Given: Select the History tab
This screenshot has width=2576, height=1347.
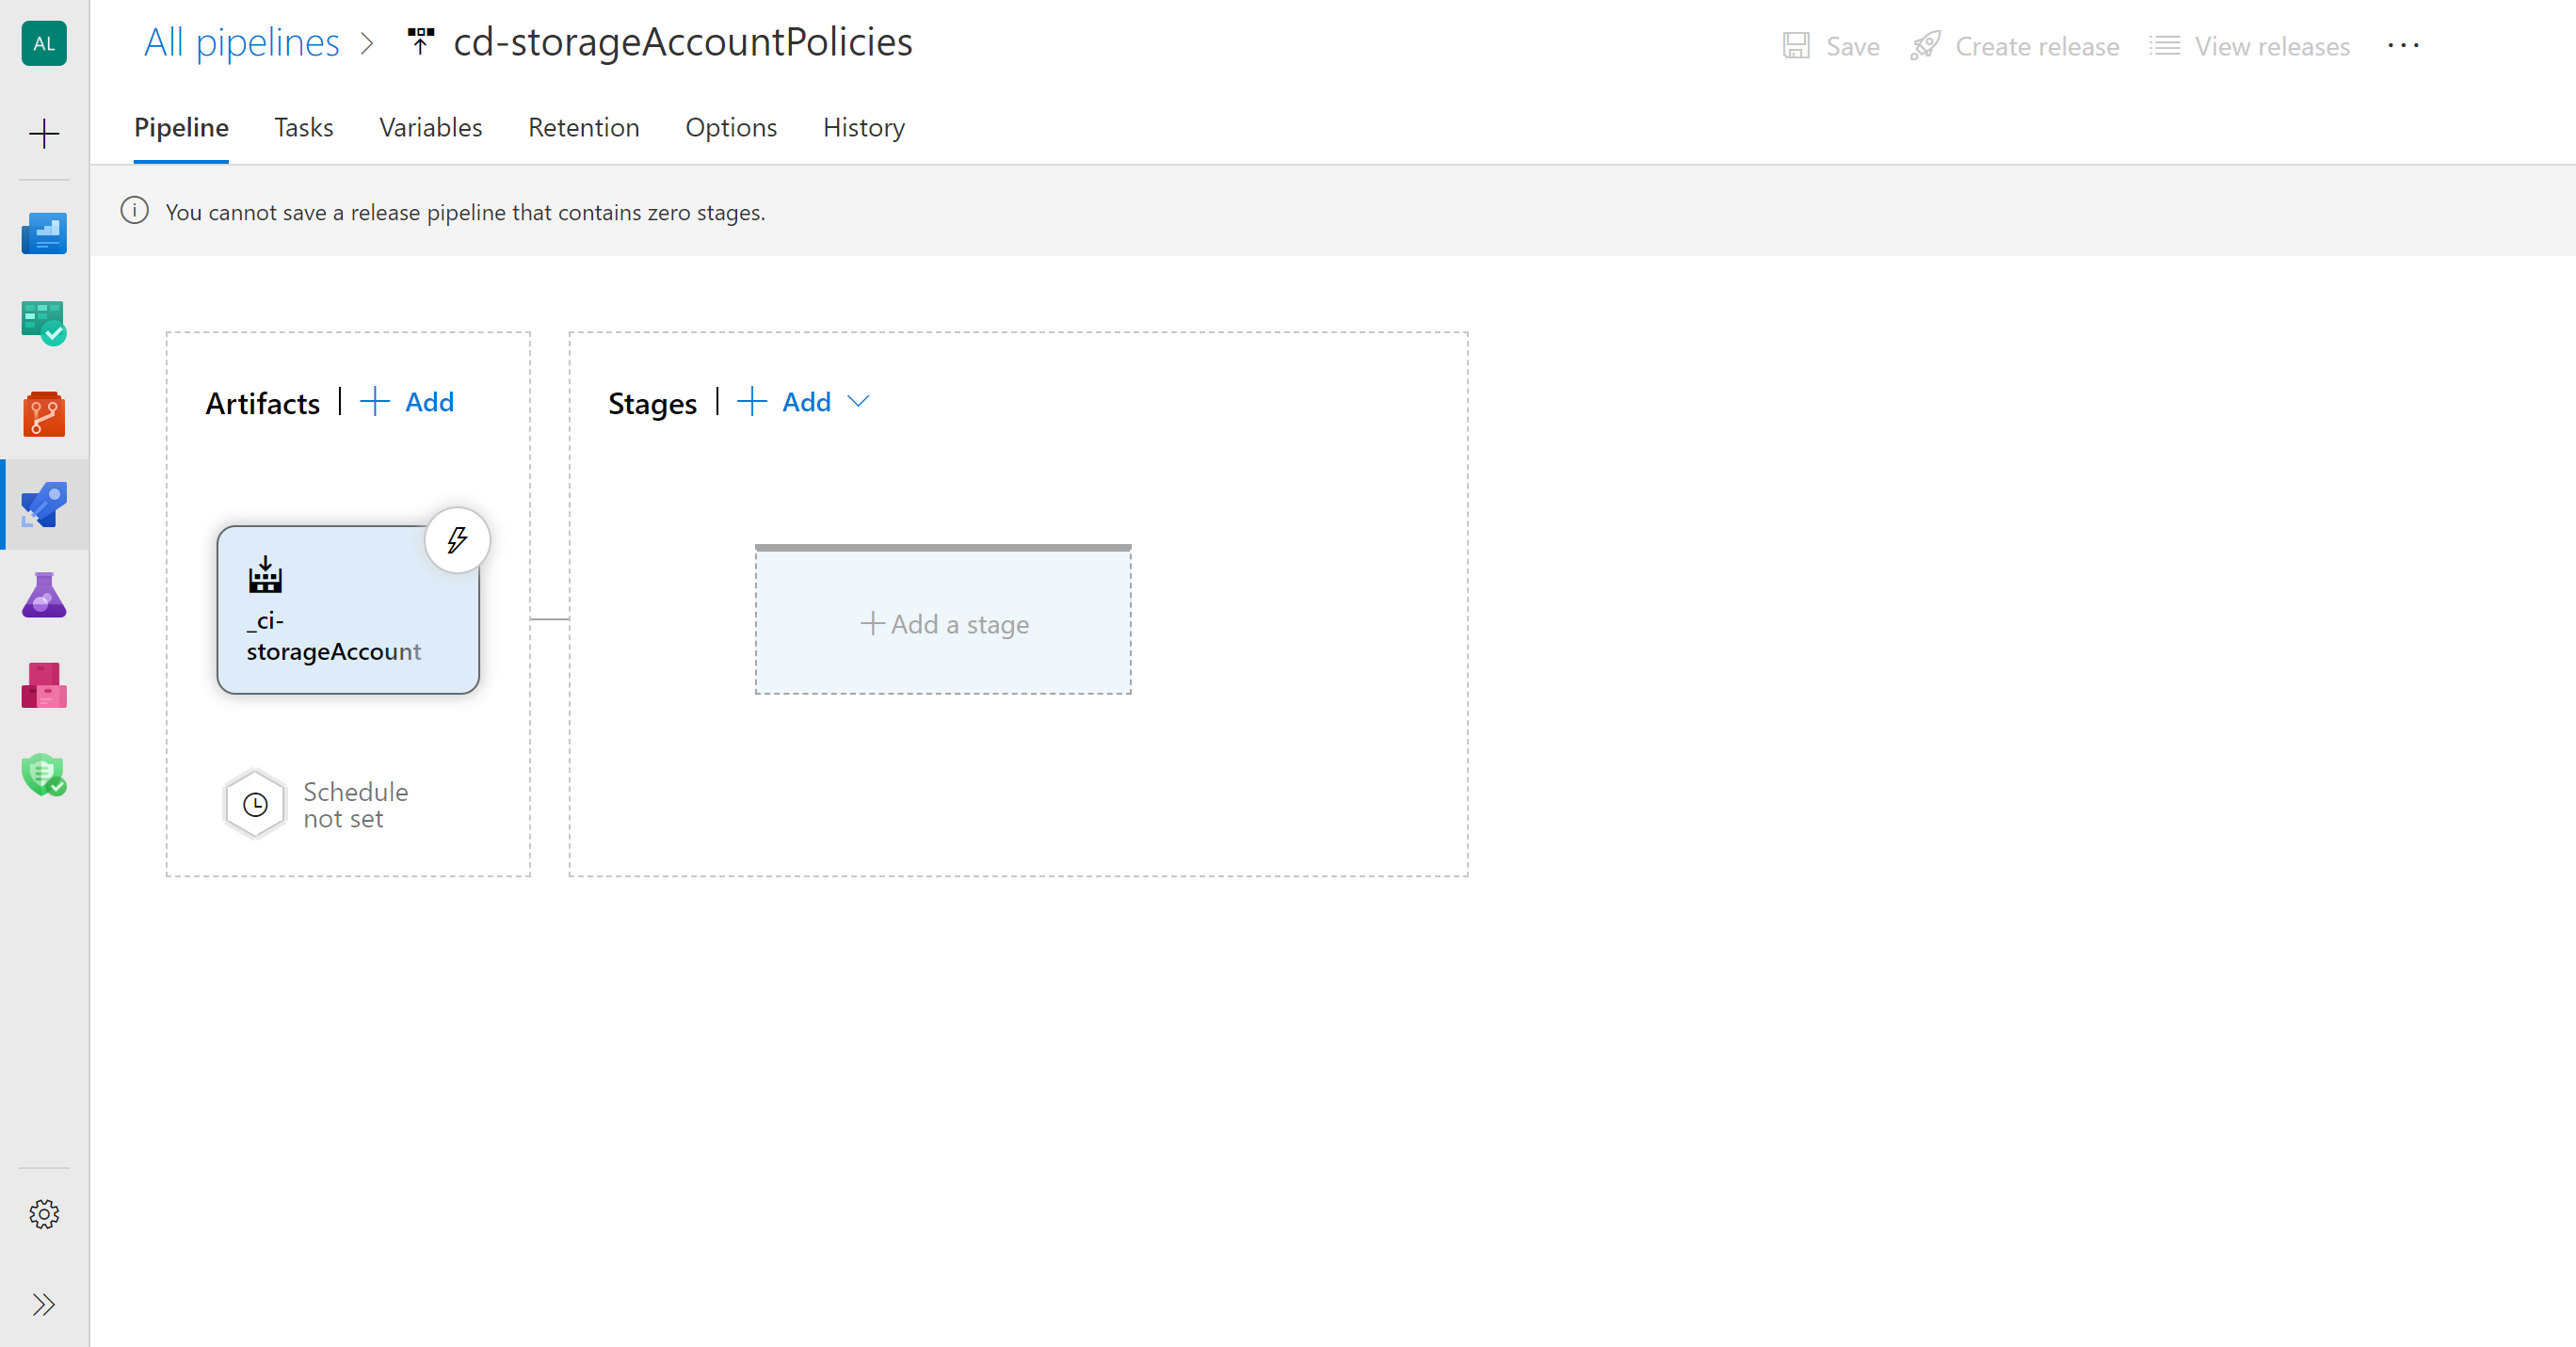Looking at the screenshot, I should point(863,128).
